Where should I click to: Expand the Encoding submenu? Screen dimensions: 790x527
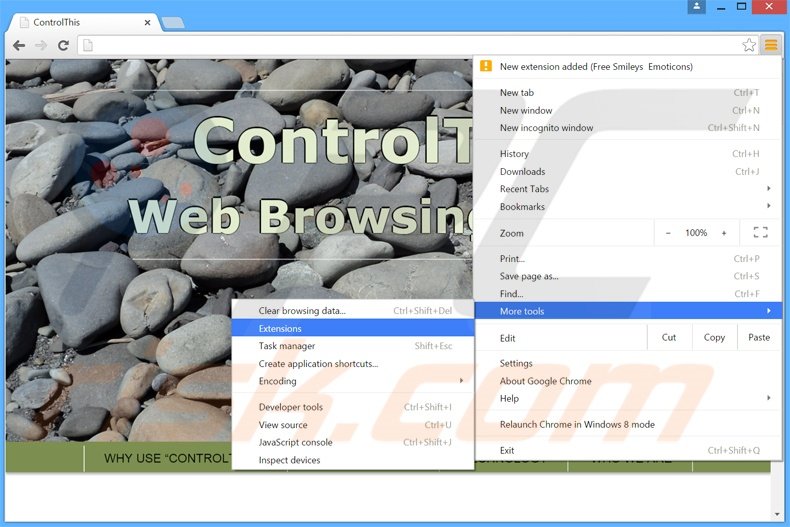[x=353, y=381]
